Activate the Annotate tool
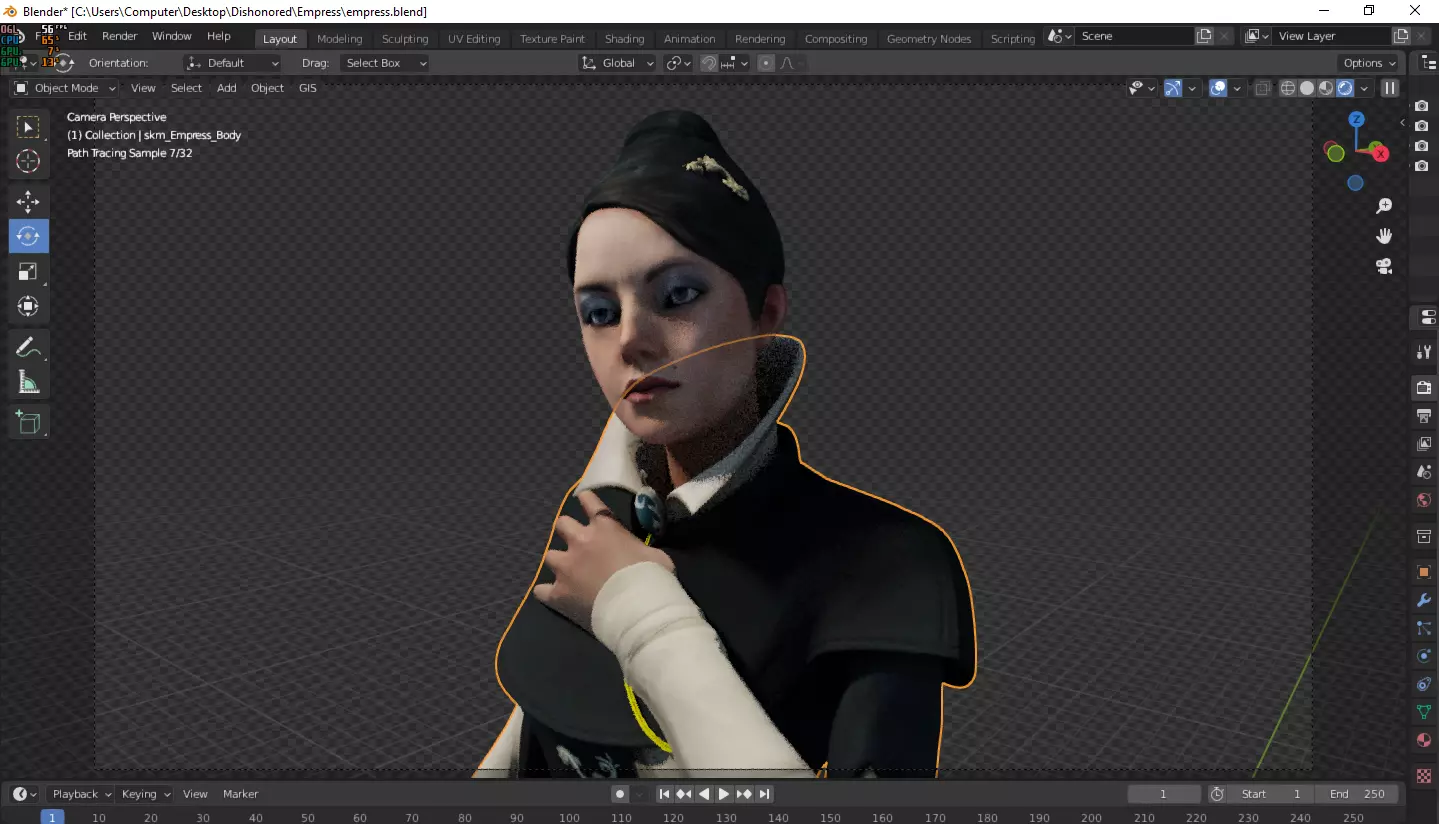1439x824 pixels. [28, 347]
